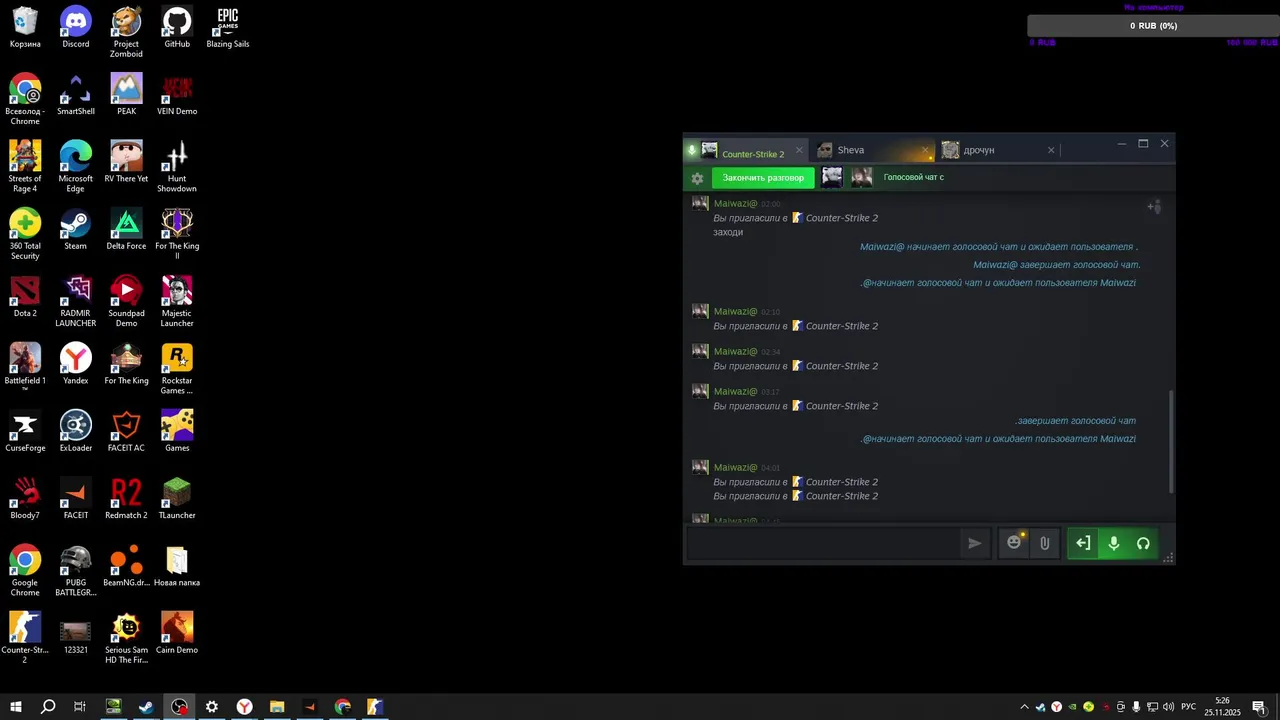Click Maiwazi@ avatar on the 04:01 message
Viewport: 1280px width, 720px height.
coord(700,467)
